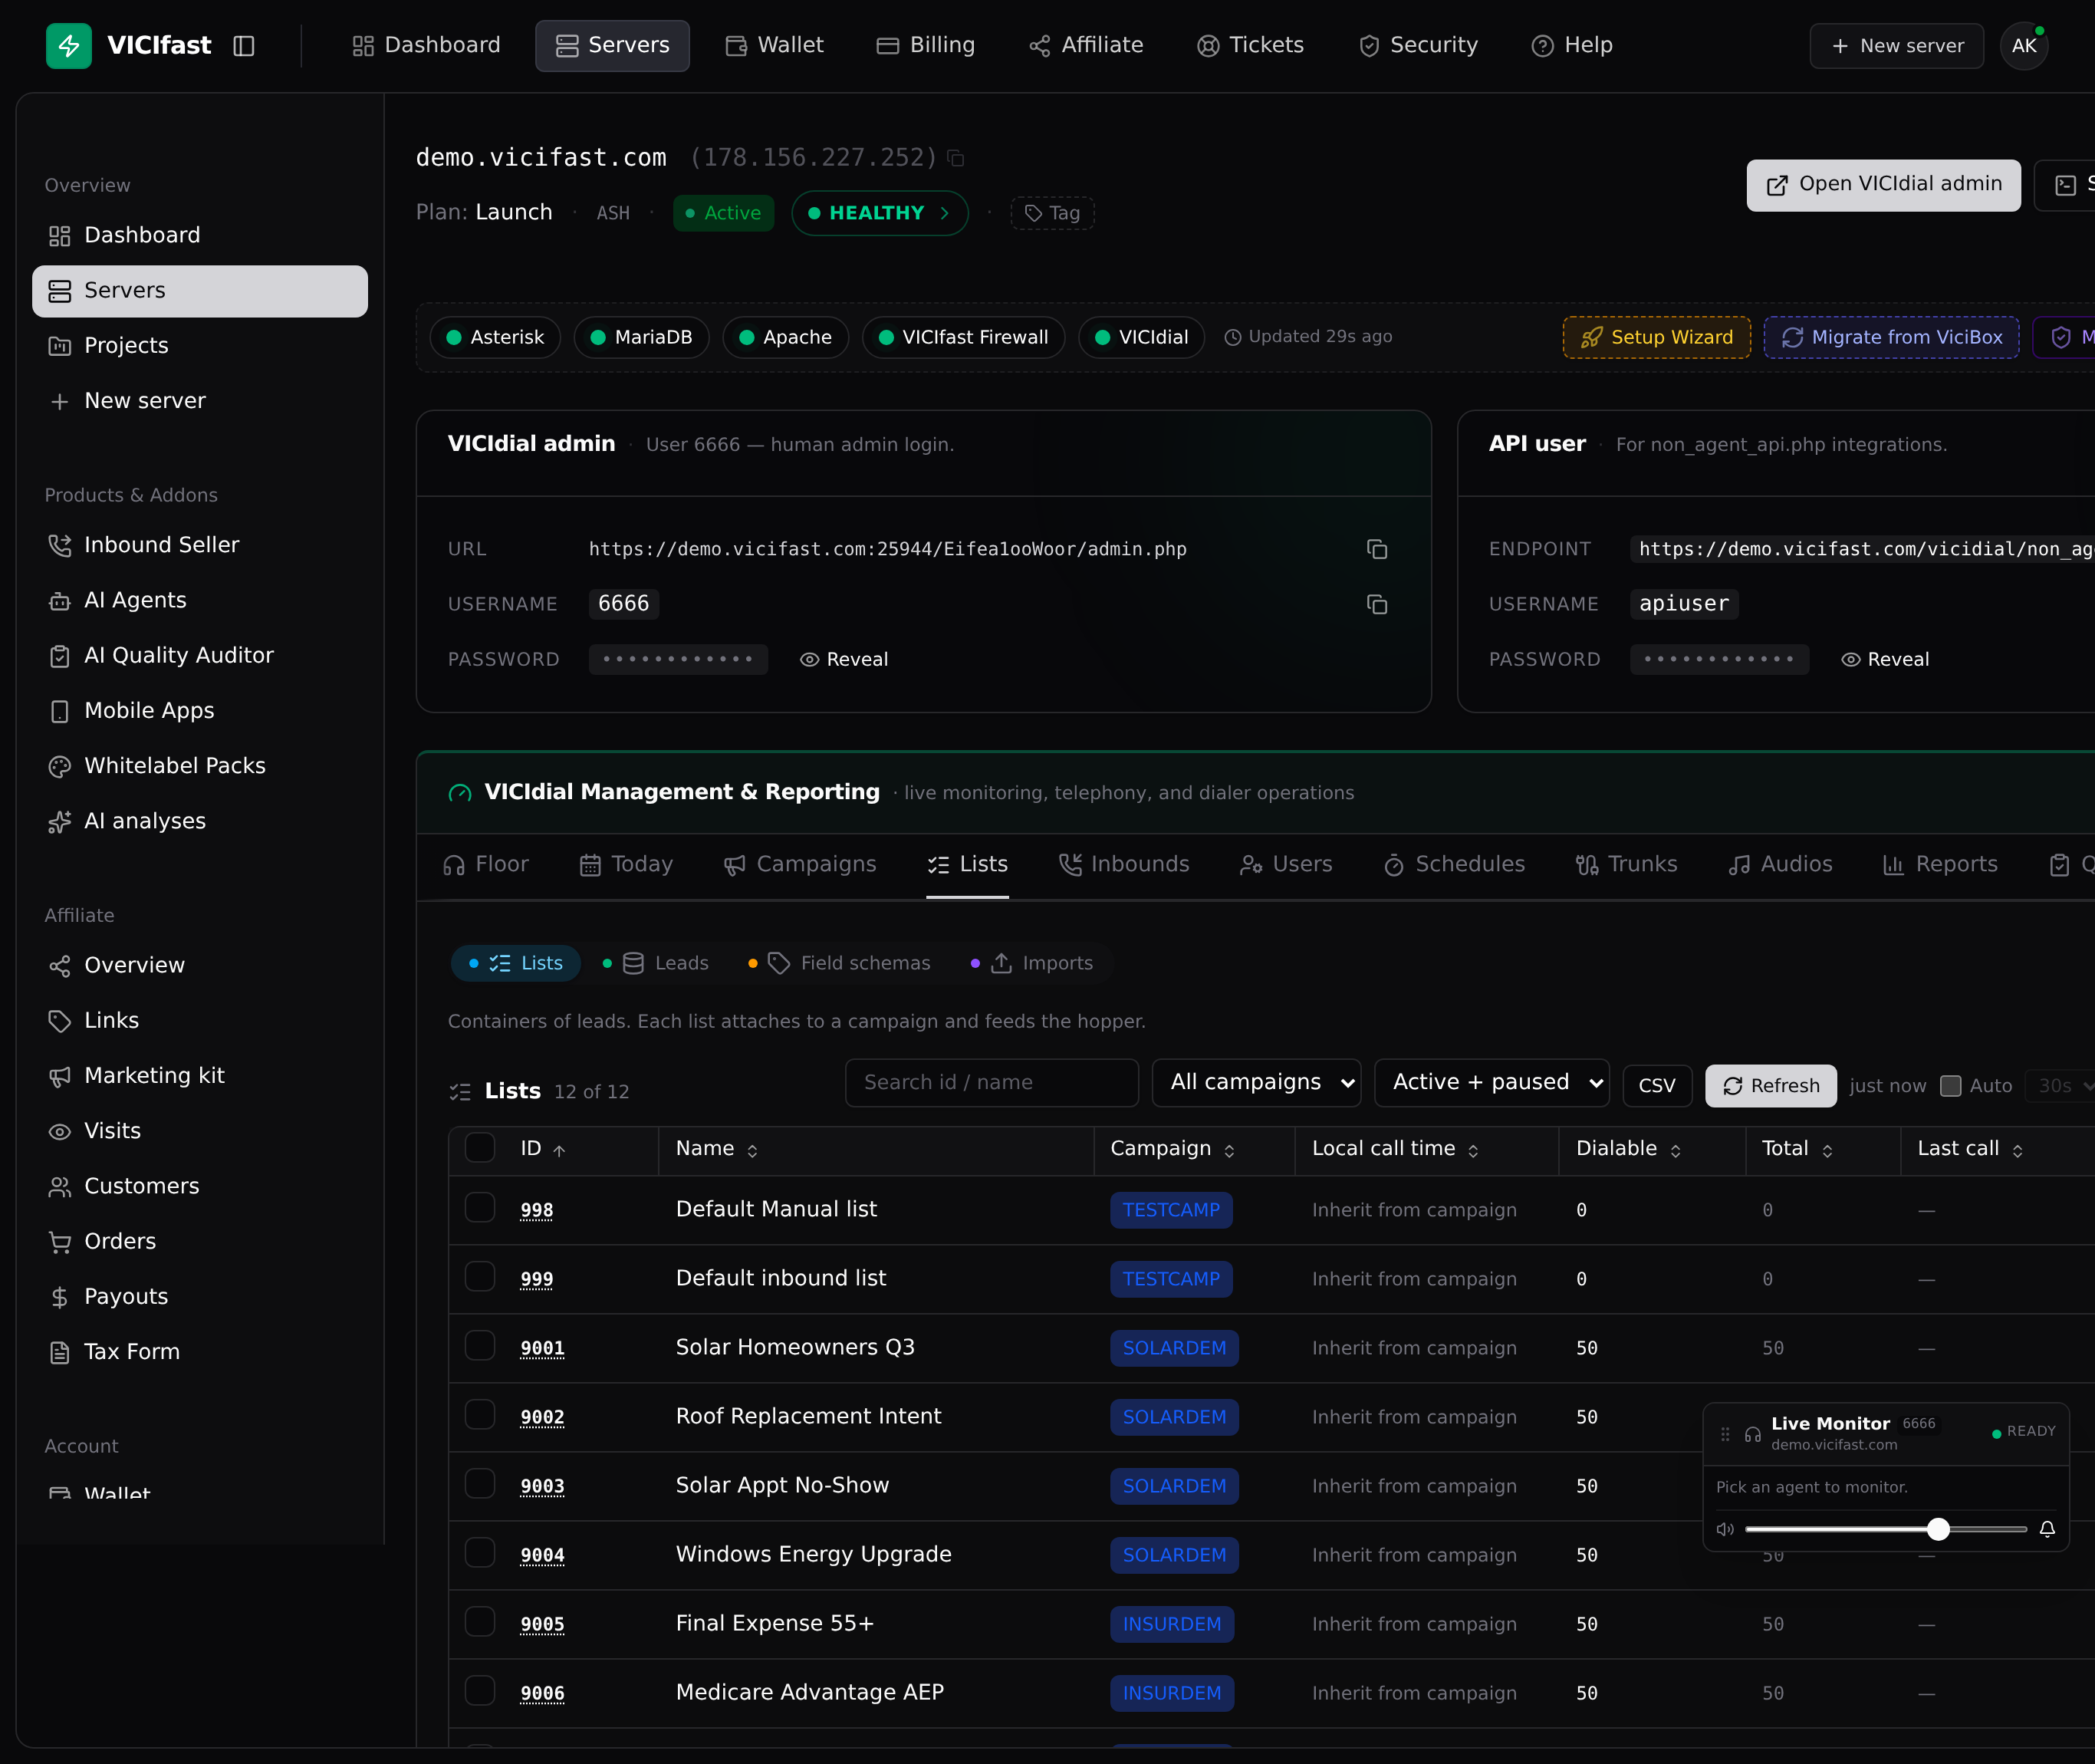
Task: Export lists with the CSV button
Action: 1656,1086
